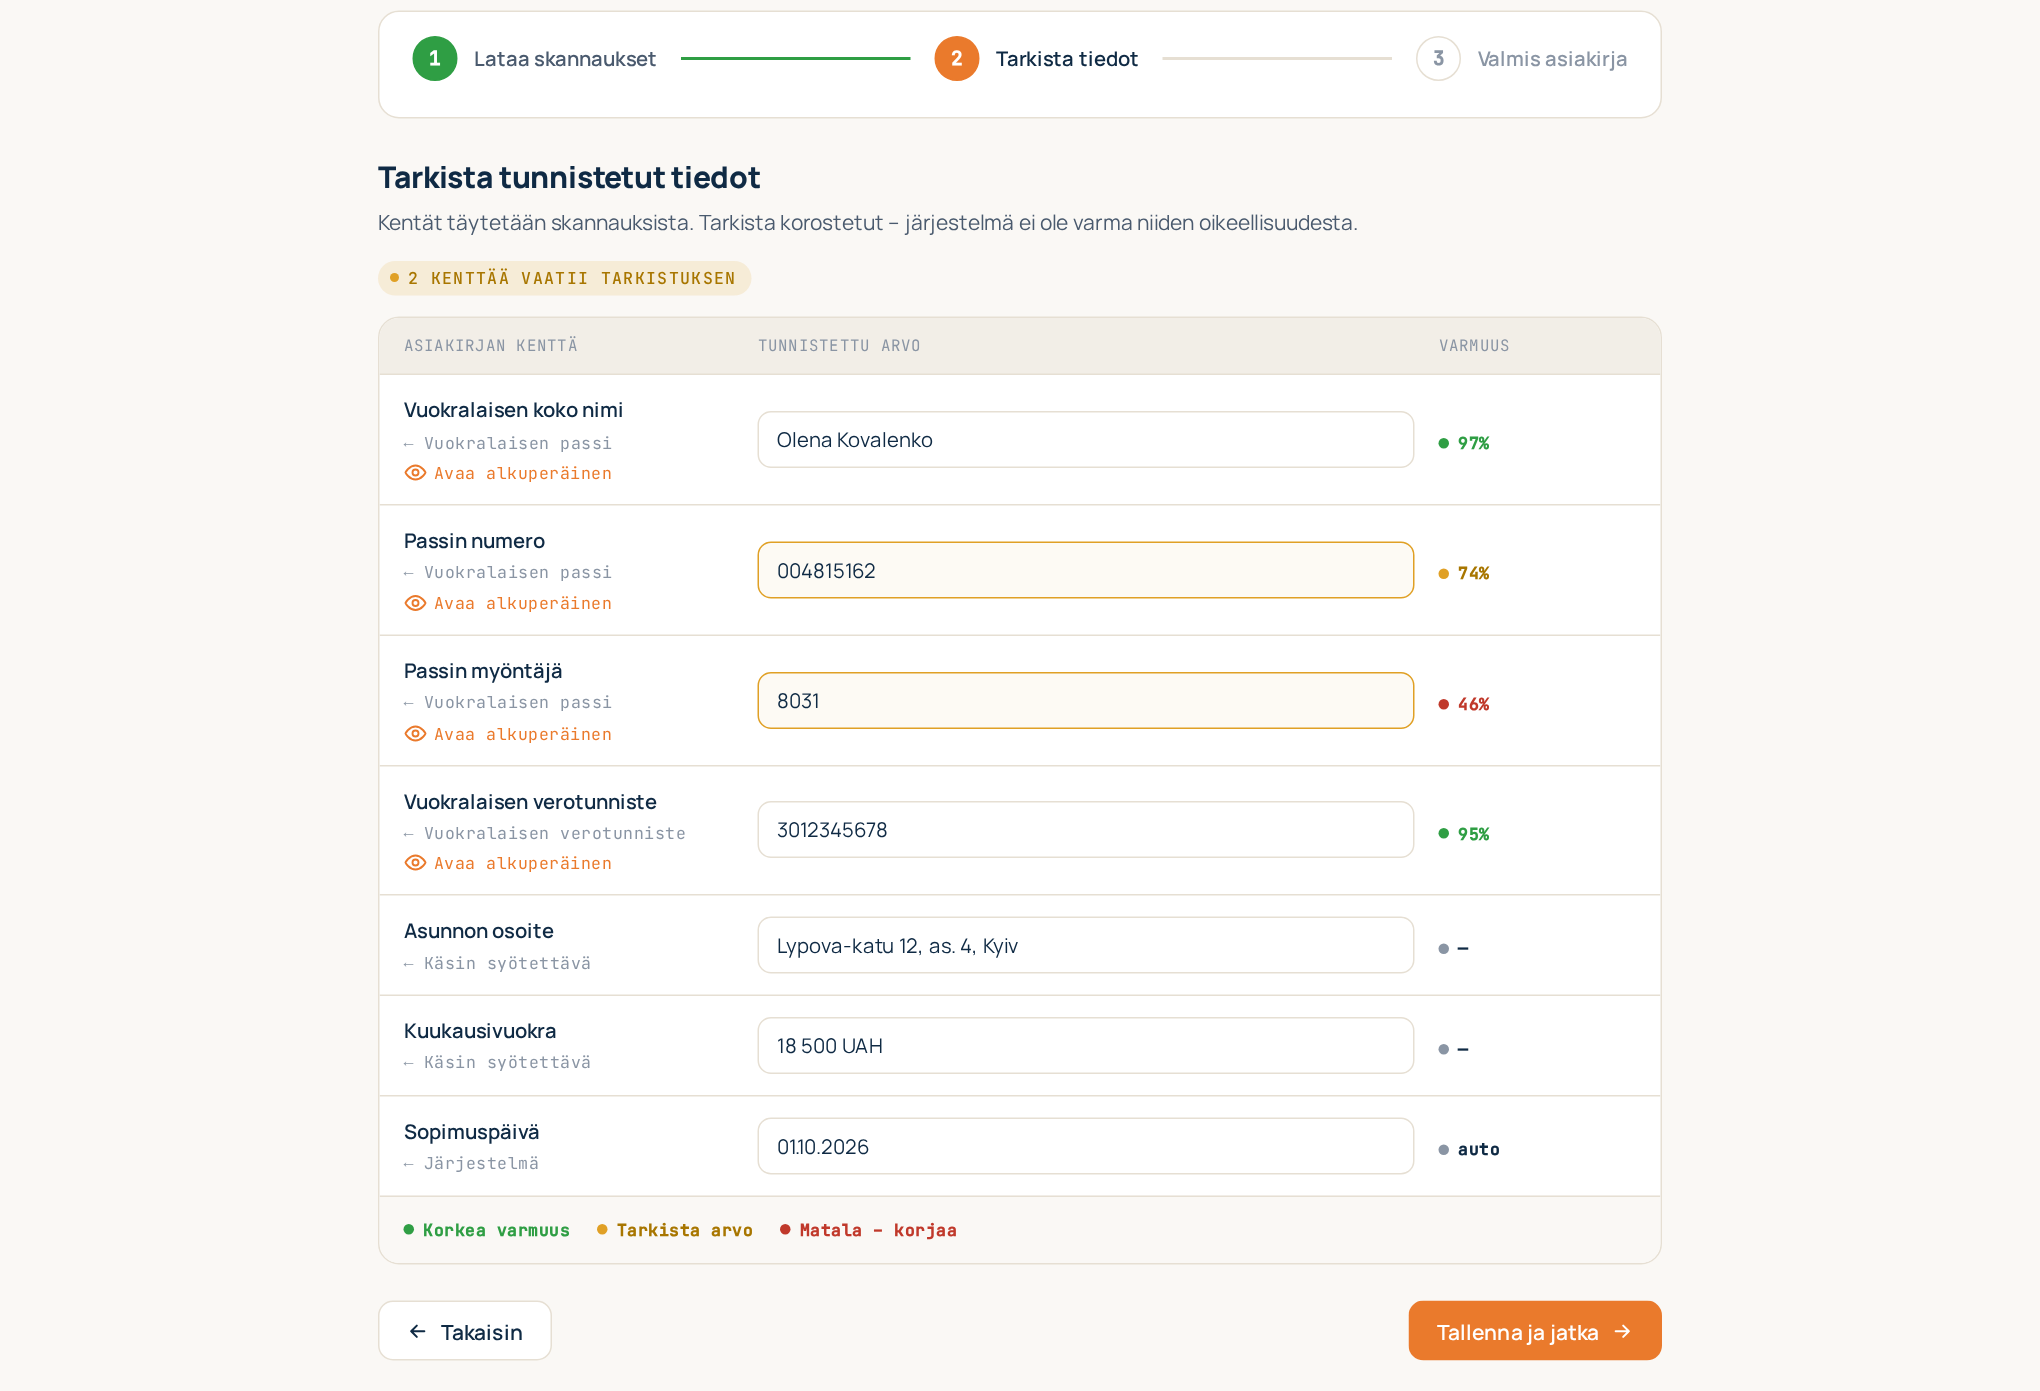The height and width of the screenshot is (1391, 2040).
Task: Click left arrow icon in Takaisin
Action: click(x=418, y=1332)
